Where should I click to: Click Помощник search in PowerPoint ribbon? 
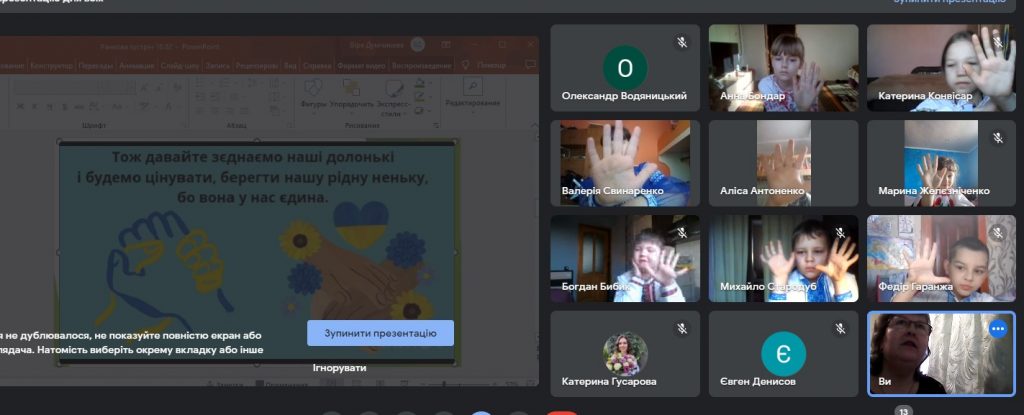coord(485,65)
